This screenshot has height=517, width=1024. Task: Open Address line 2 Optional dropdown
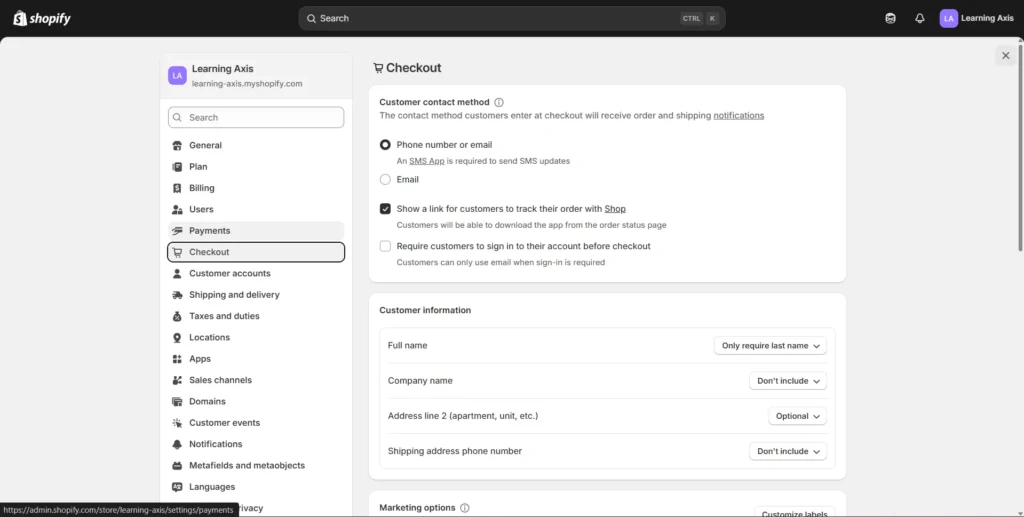[797, 416]
